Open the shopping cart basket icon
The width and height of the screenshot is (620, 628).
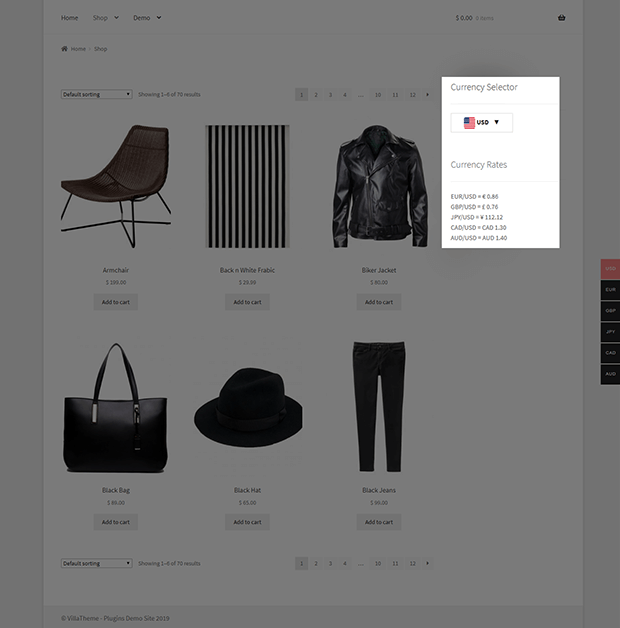click(562, 18)
